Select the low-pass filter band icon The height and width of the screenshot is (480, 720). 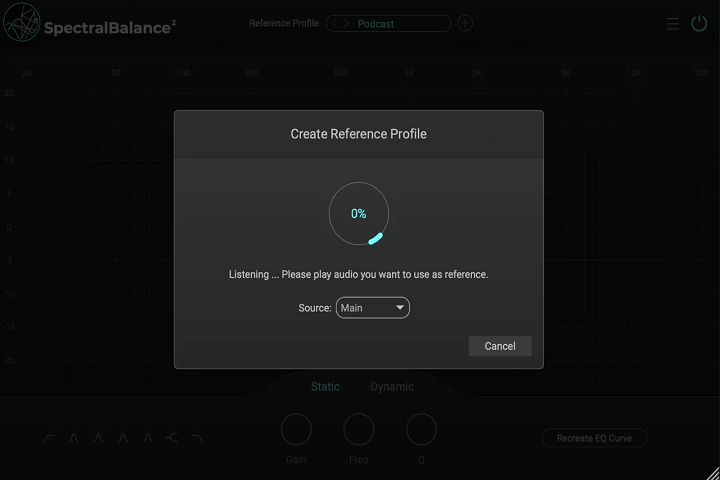(x=197, y=438)
